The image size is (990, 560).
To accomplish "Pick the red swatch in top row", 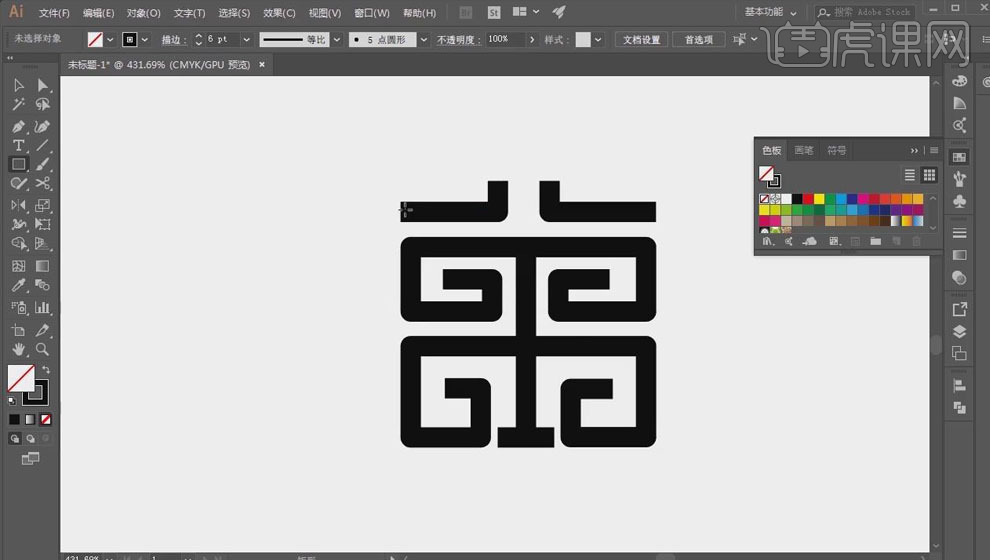I will coord(808,199).
